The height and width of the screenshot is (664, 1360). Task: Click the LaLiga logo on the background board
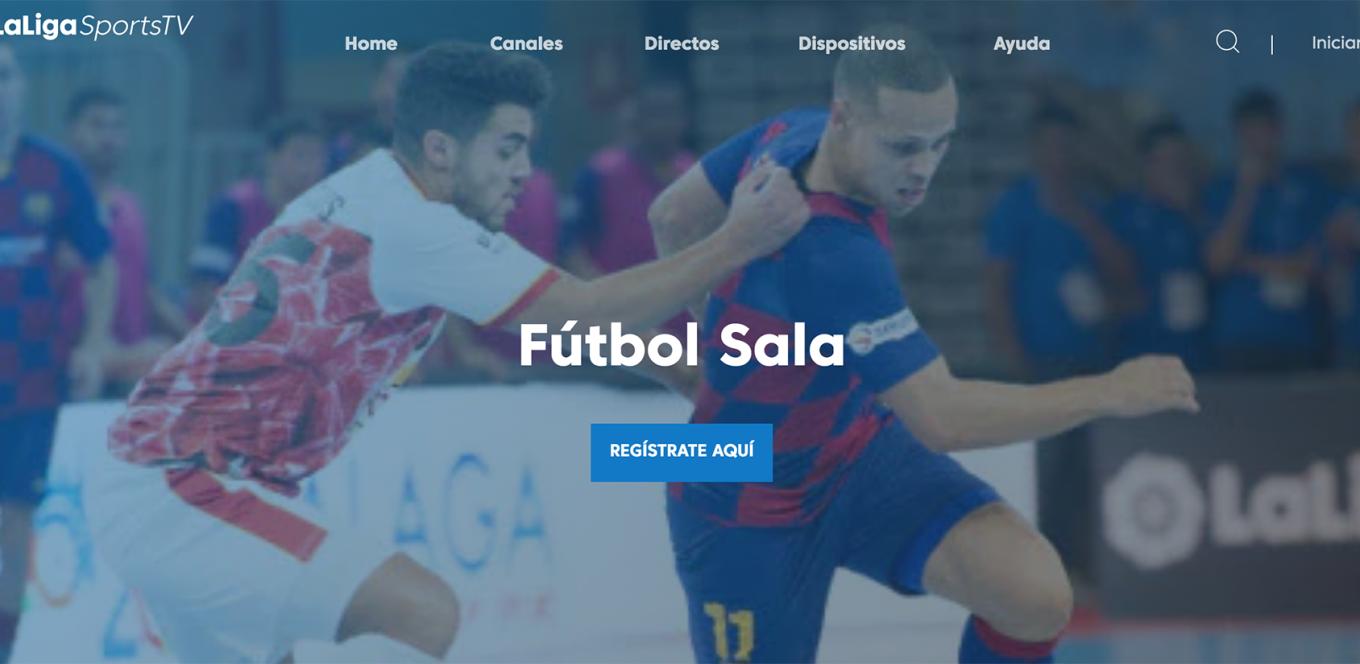point(1230,510)
